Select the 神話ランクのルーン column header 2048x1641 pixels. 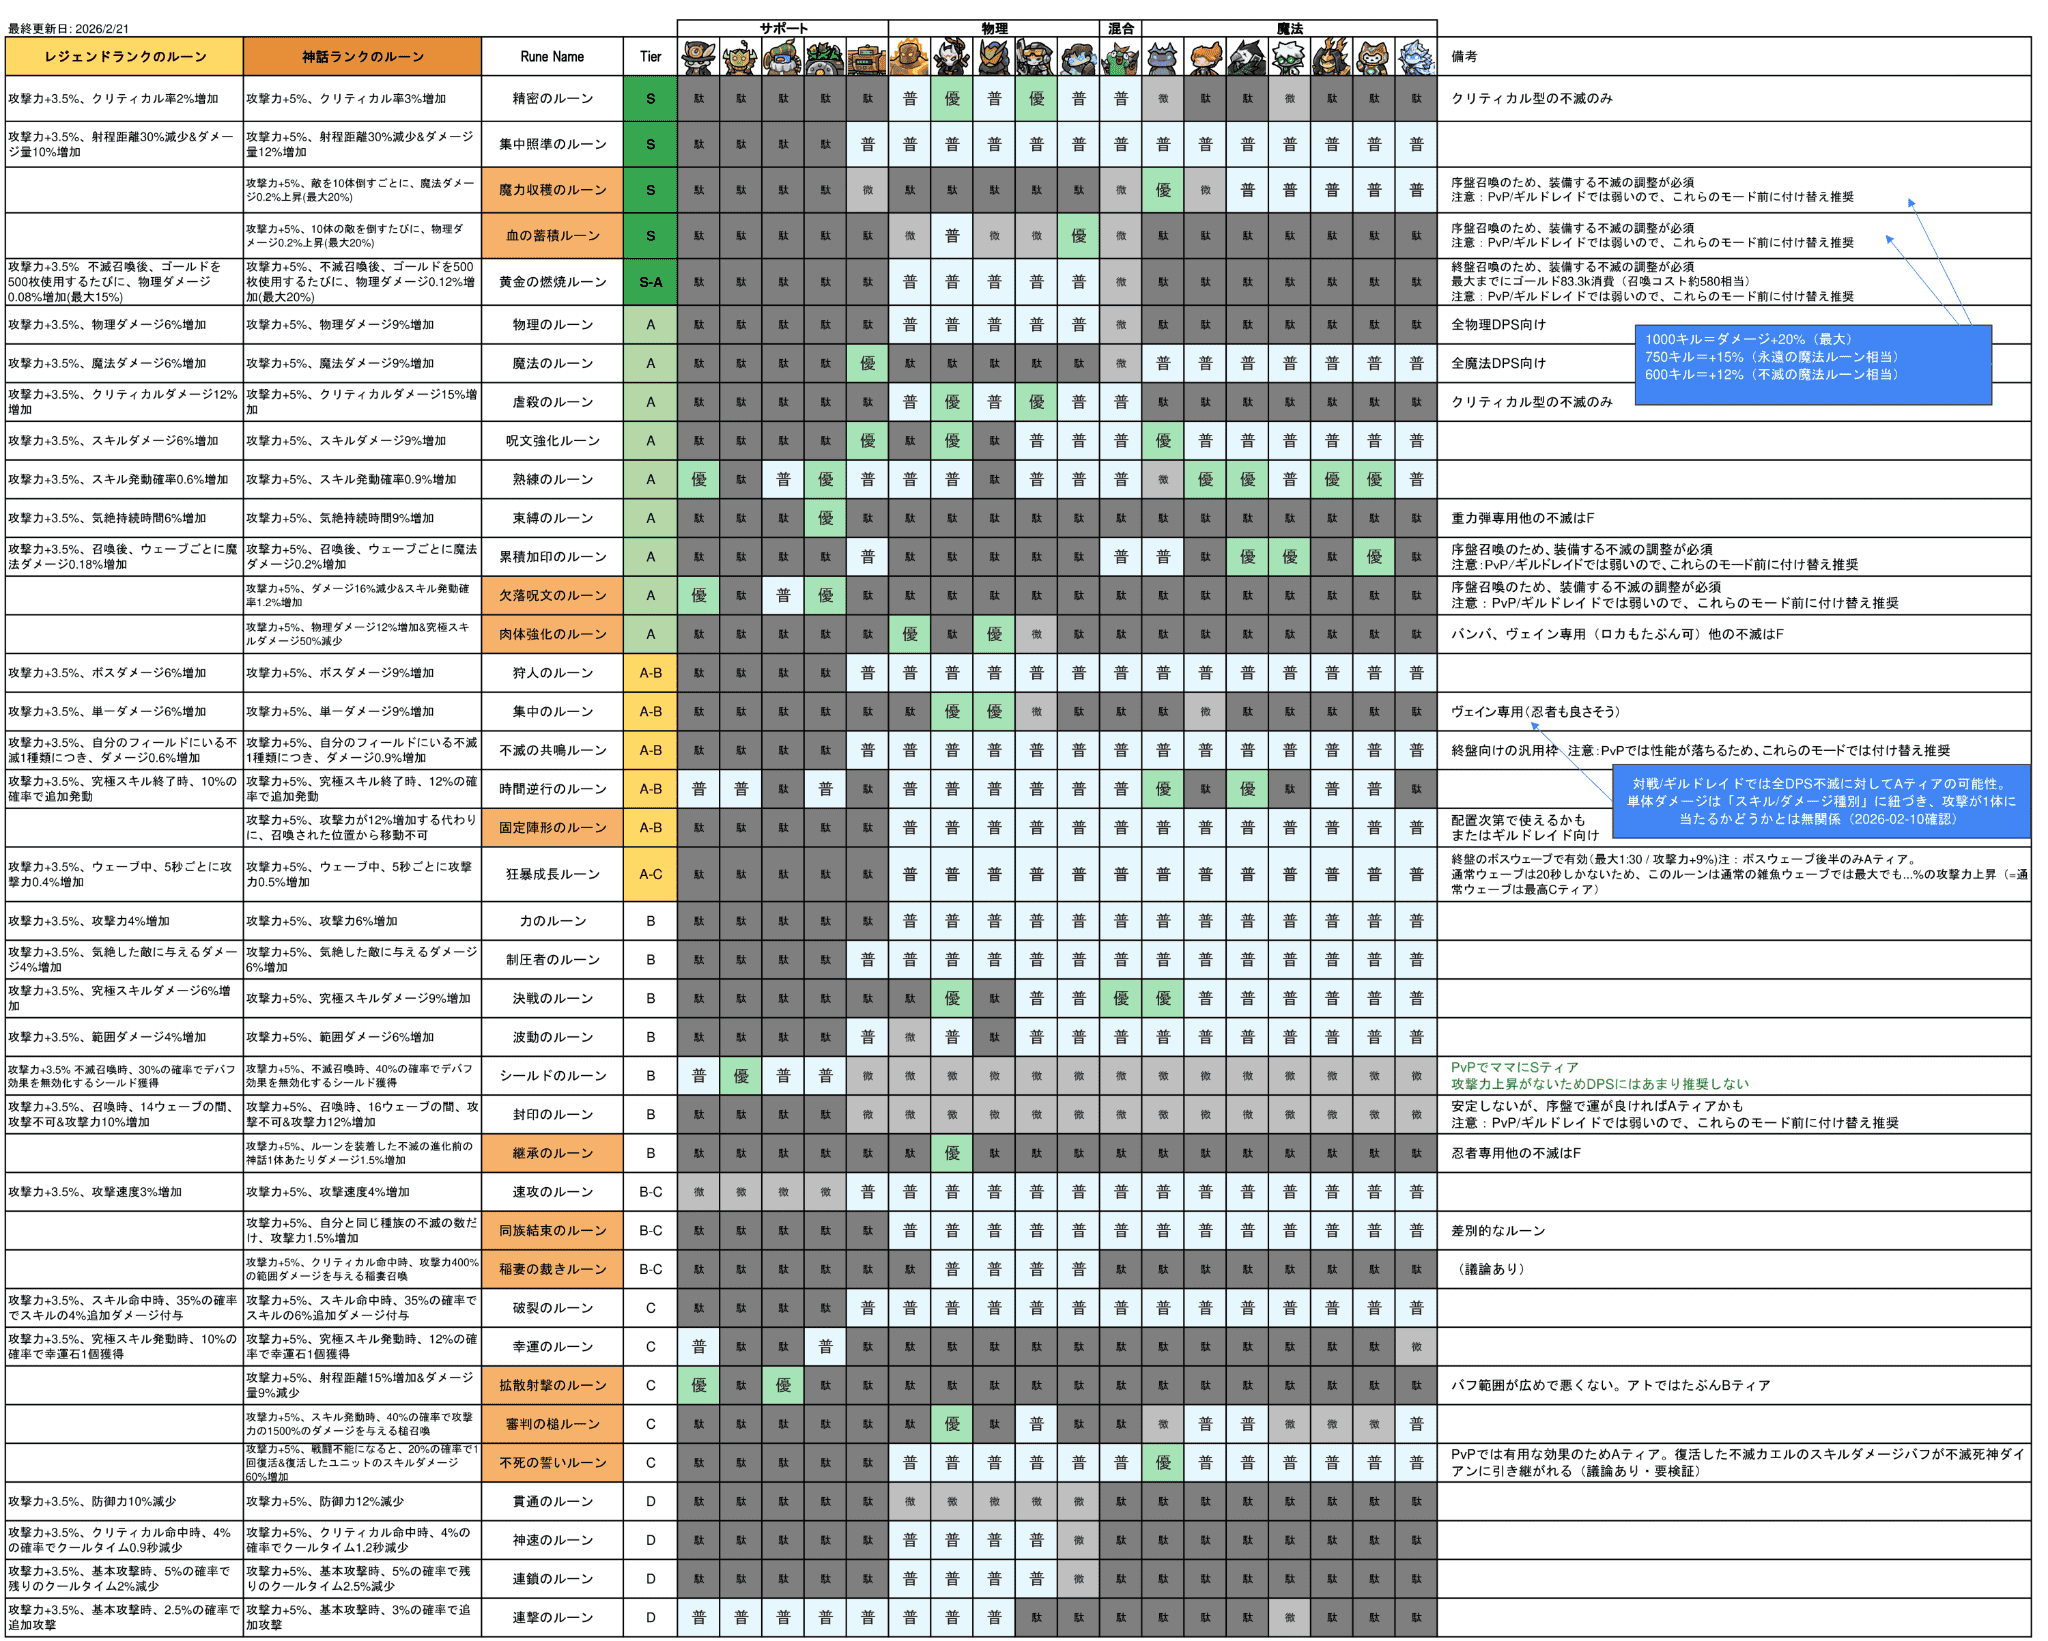point(362,57)
